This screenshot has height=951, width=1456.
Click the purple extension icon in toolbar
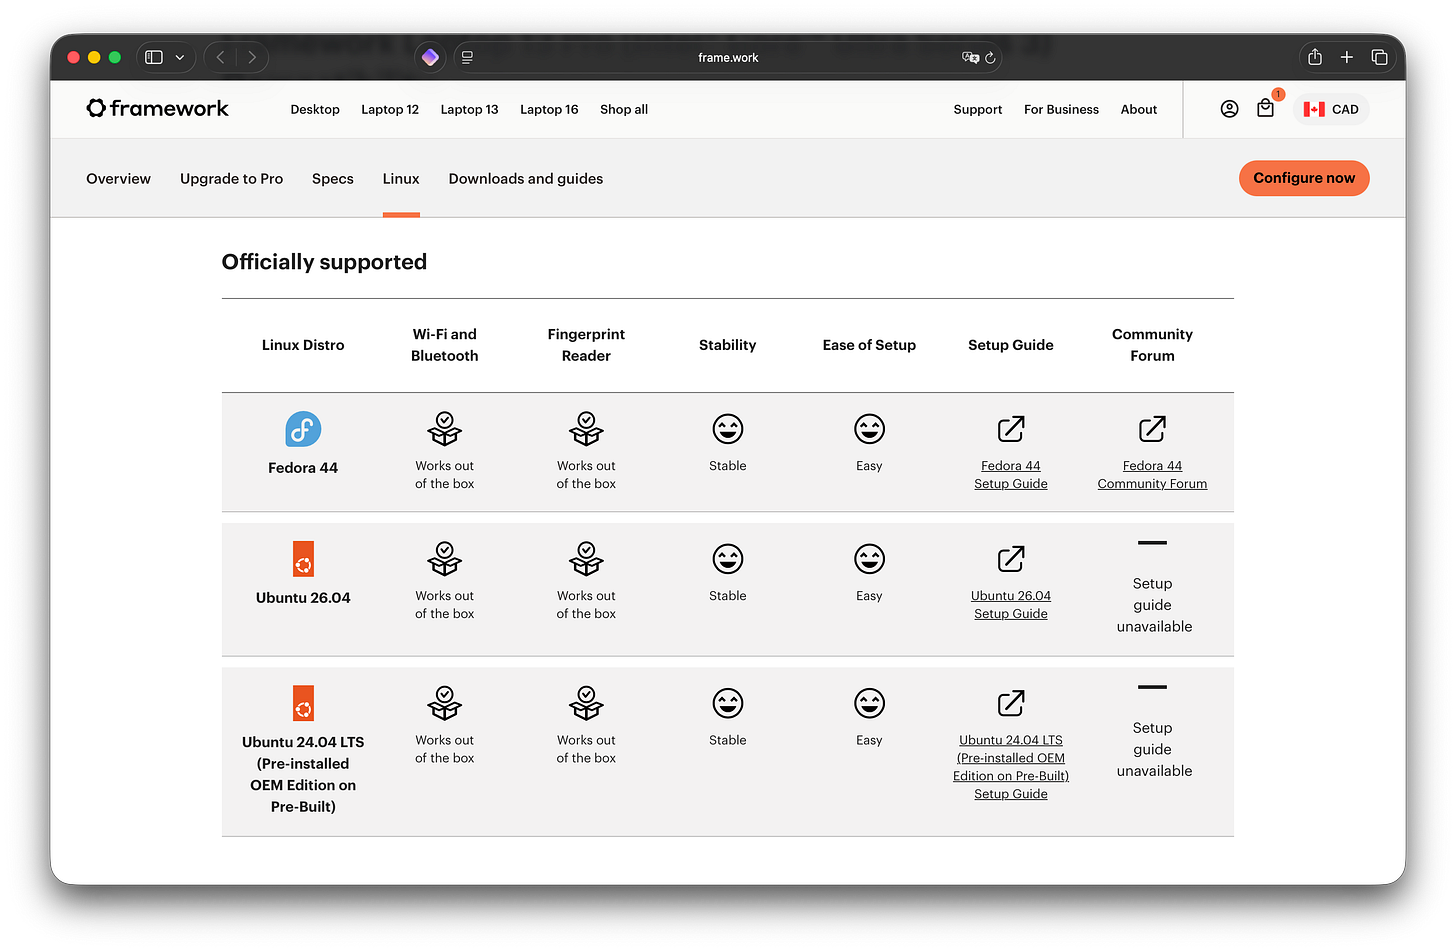430,57
